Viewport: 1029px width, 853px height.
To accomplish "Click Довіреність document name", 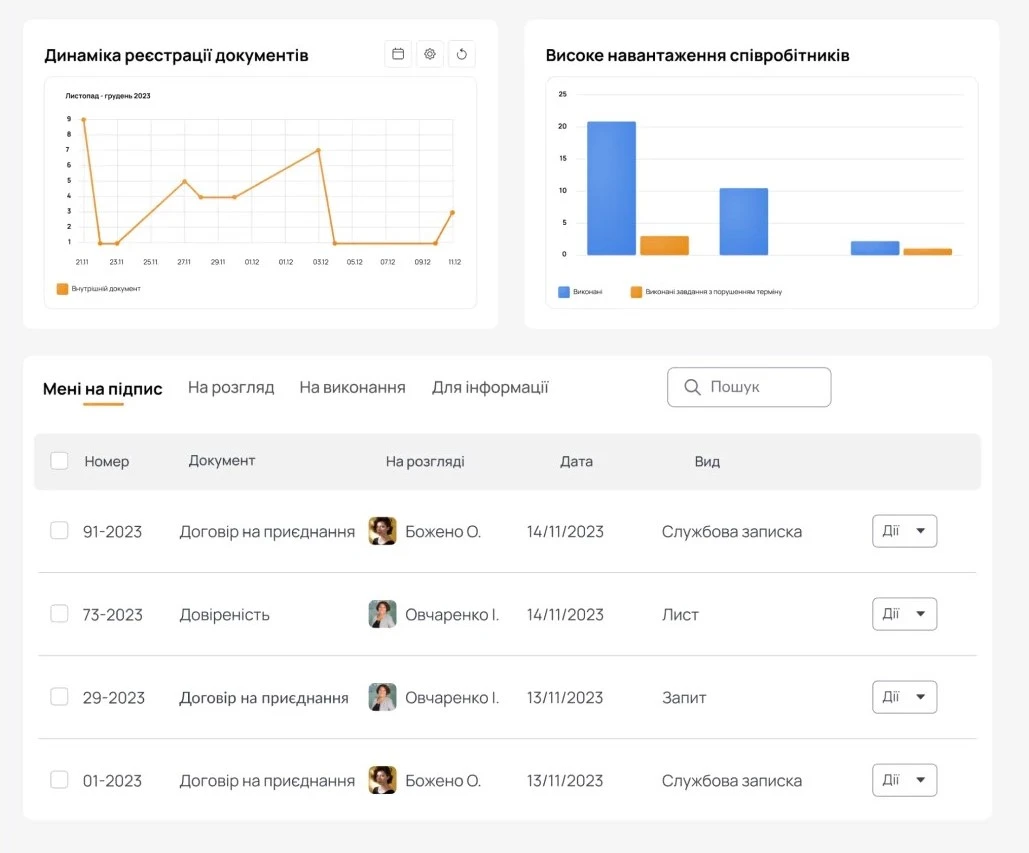I will (x=224, y=615).
